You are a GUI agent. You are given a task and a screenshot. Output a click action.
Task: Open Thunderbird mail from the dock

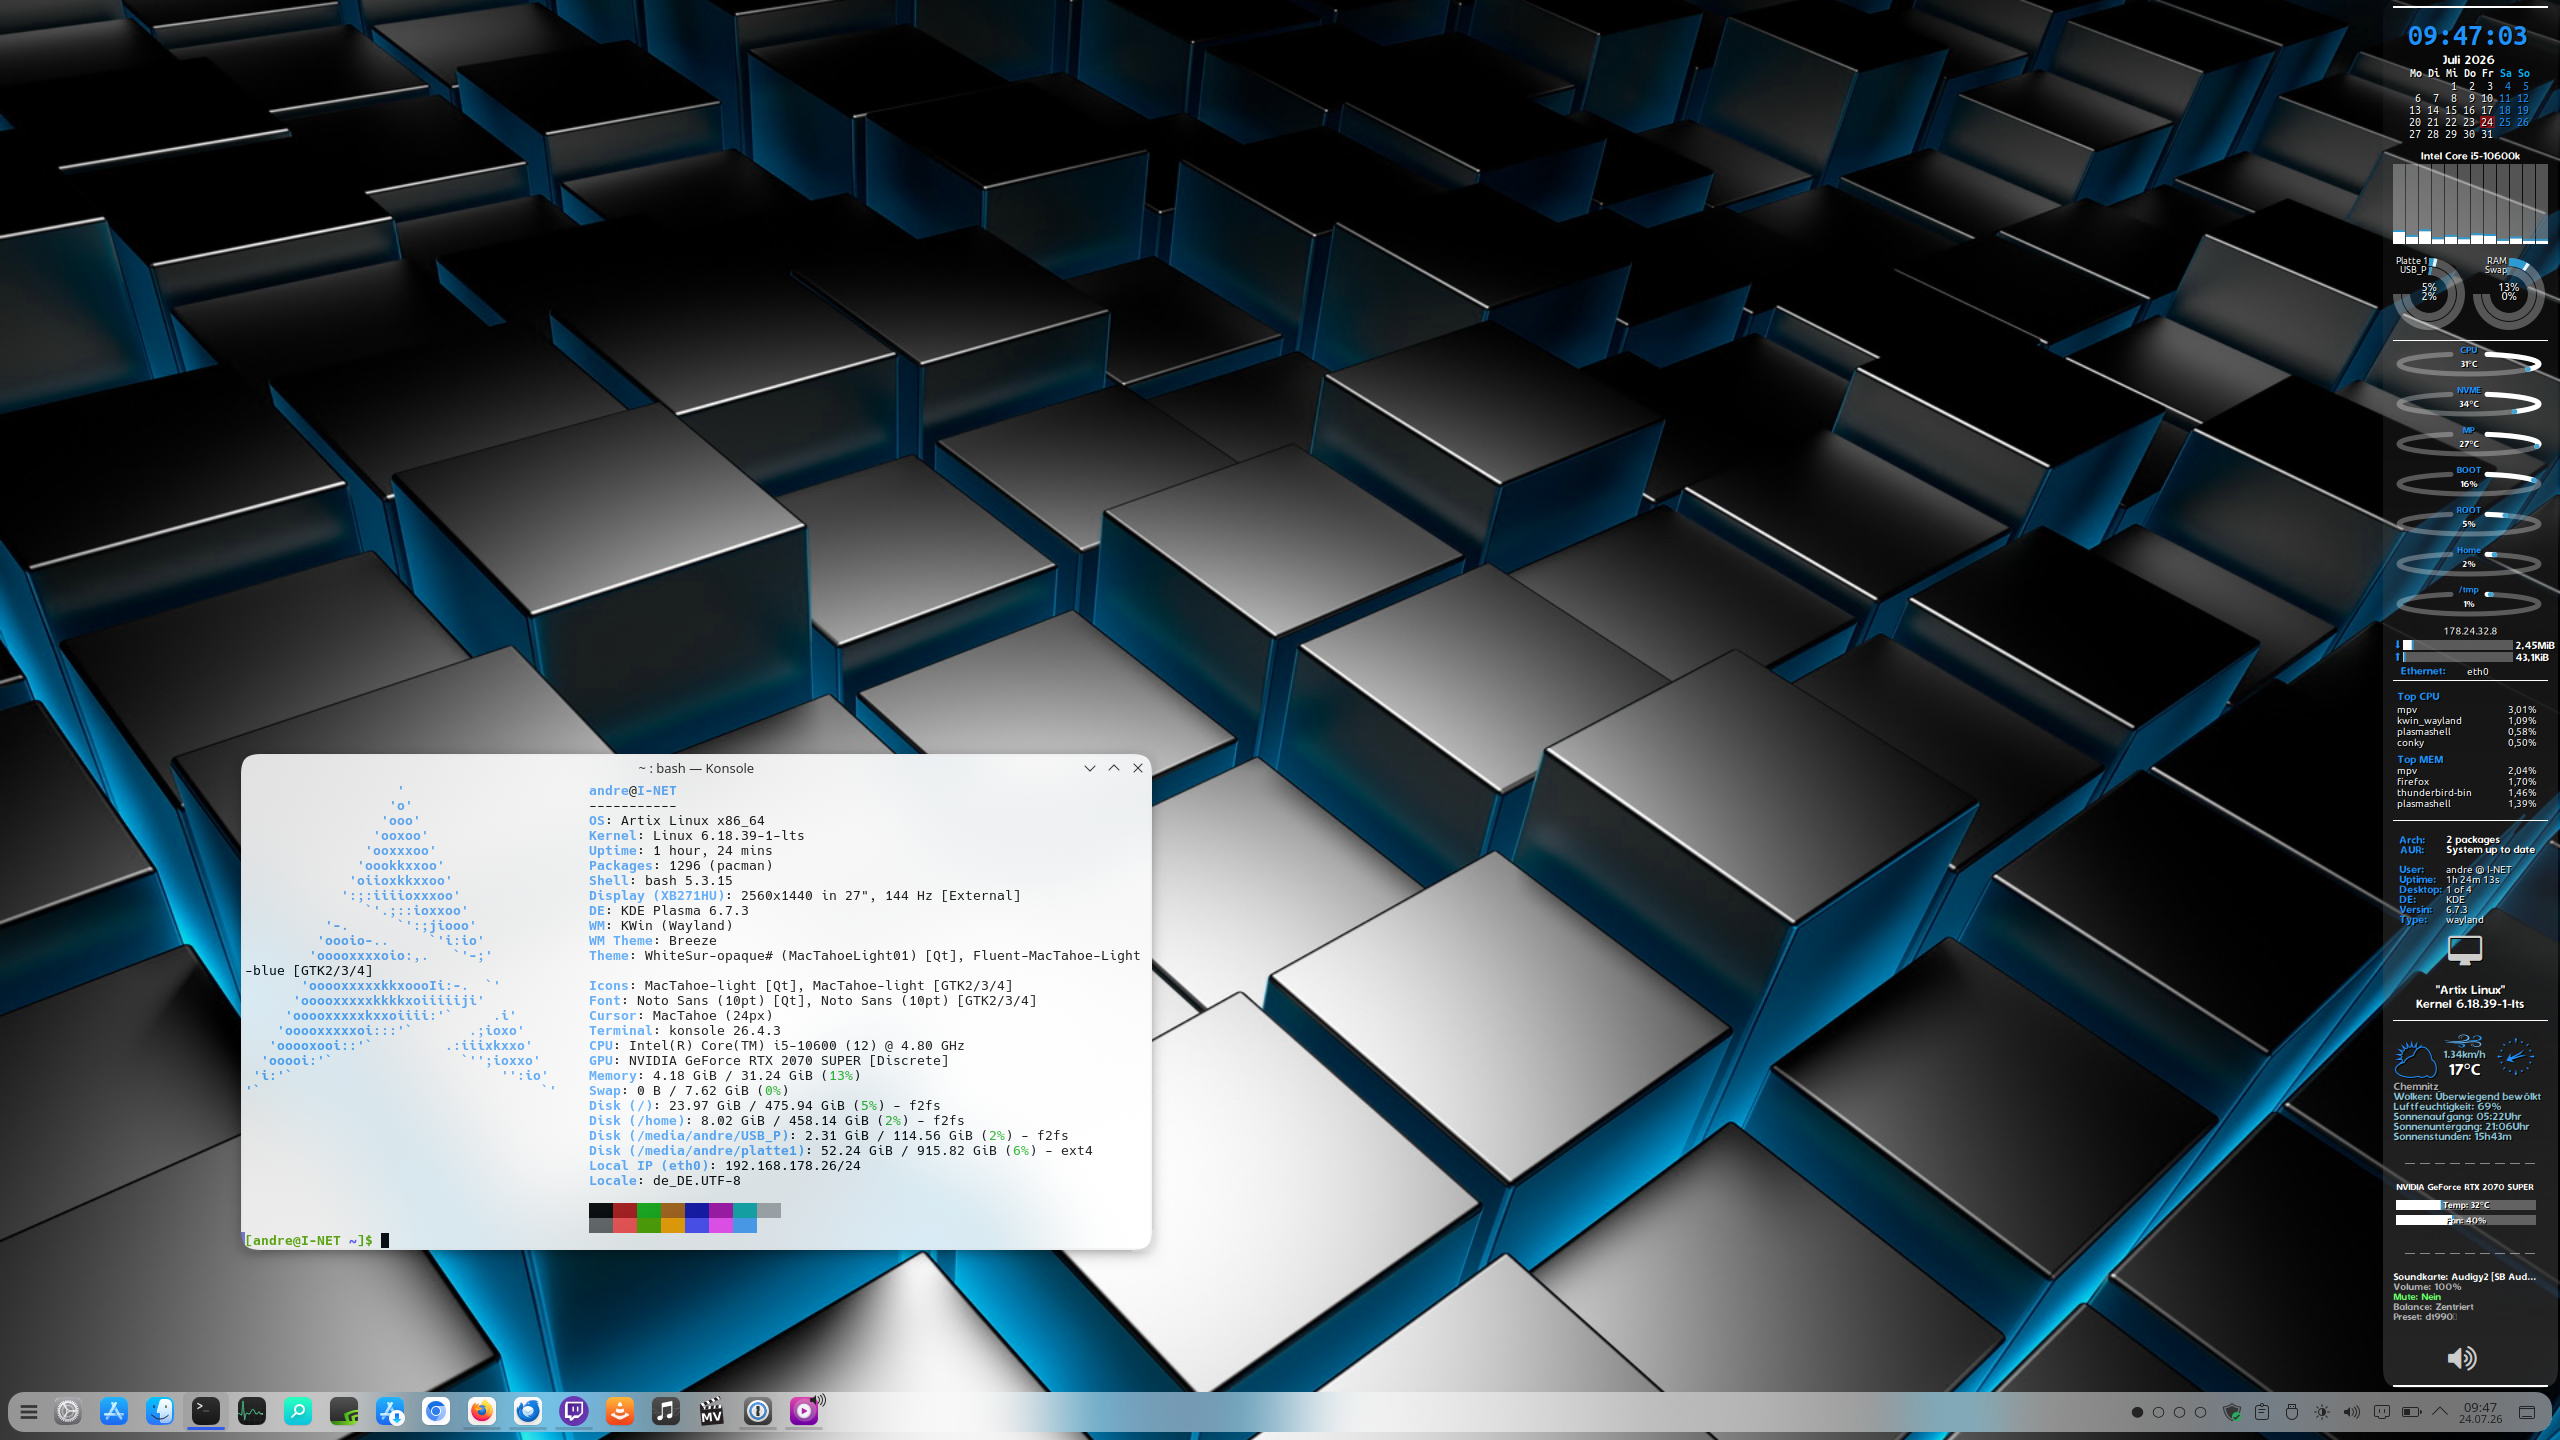(528, 1411)
